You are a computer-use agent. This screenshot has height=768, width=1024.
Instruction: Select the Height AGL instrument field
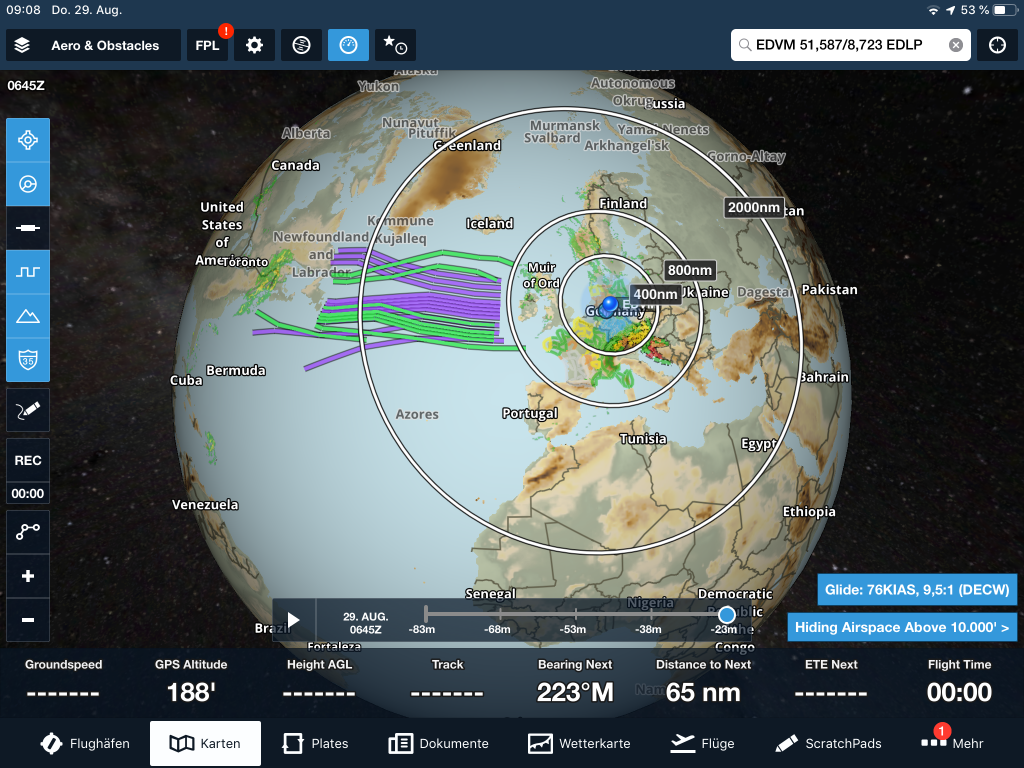pyautogui.click(x=319, y=682)
